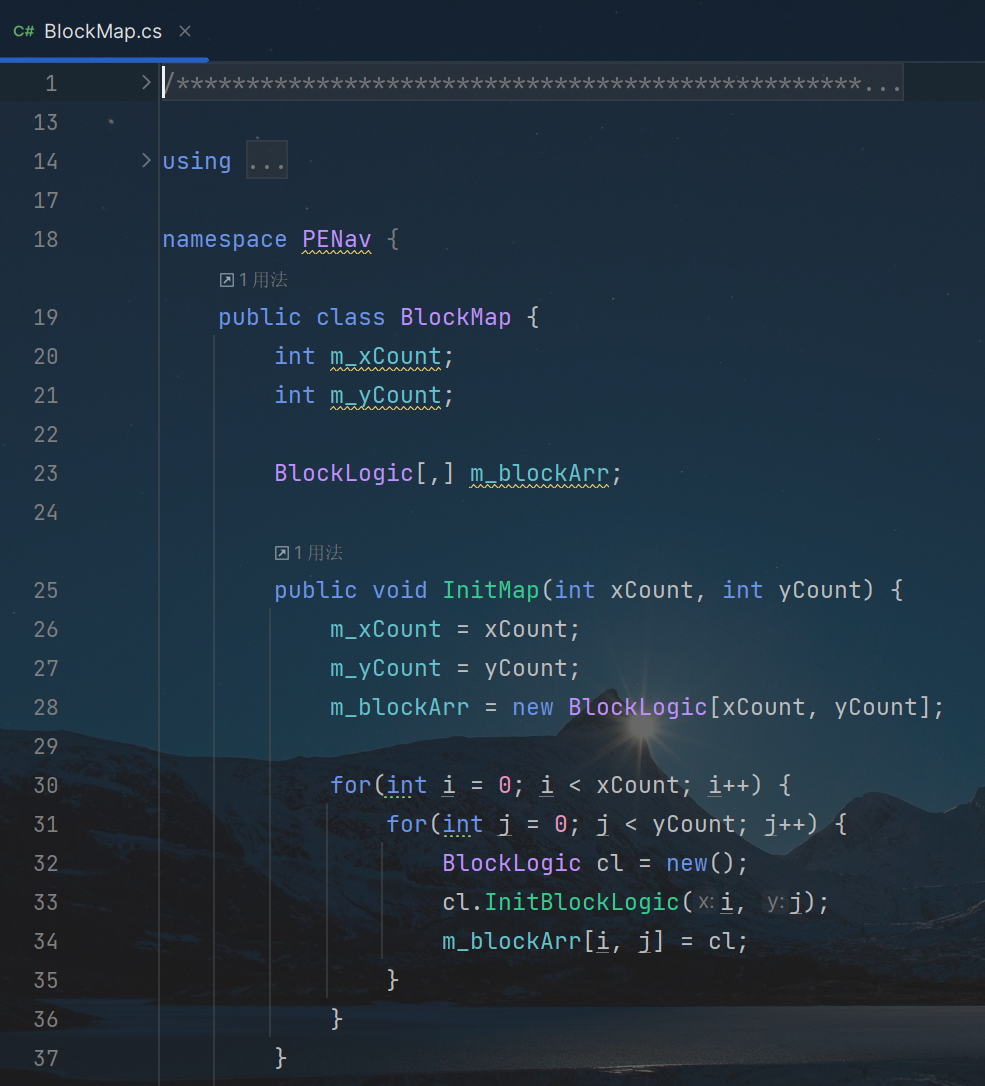Click line number 18 in the gutter

pyautogui.click(x=46, y=240)
